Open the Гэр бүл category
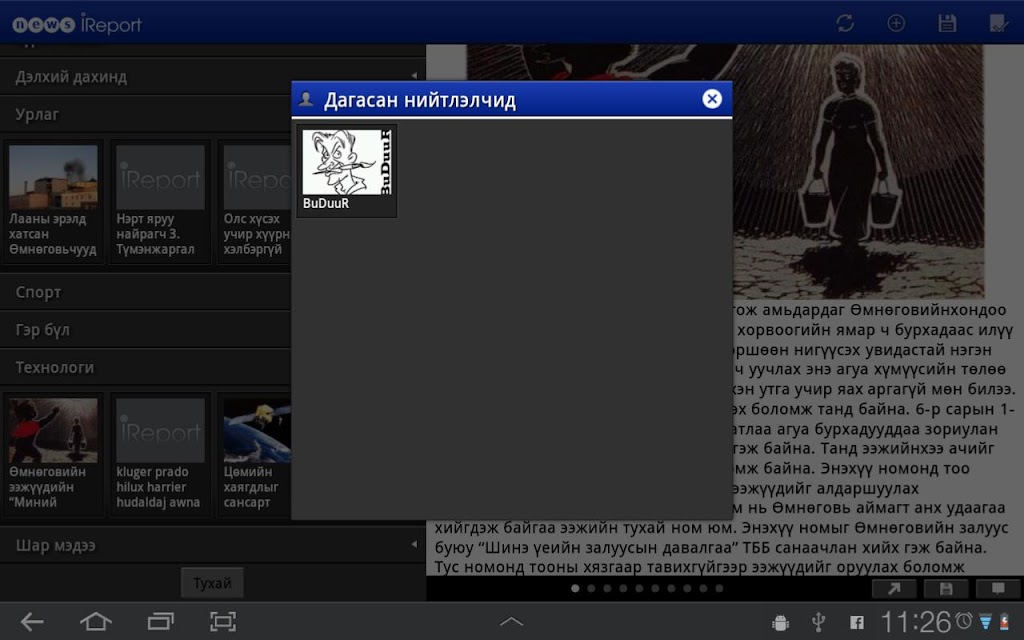1024x640 pixels. point(145,330)
